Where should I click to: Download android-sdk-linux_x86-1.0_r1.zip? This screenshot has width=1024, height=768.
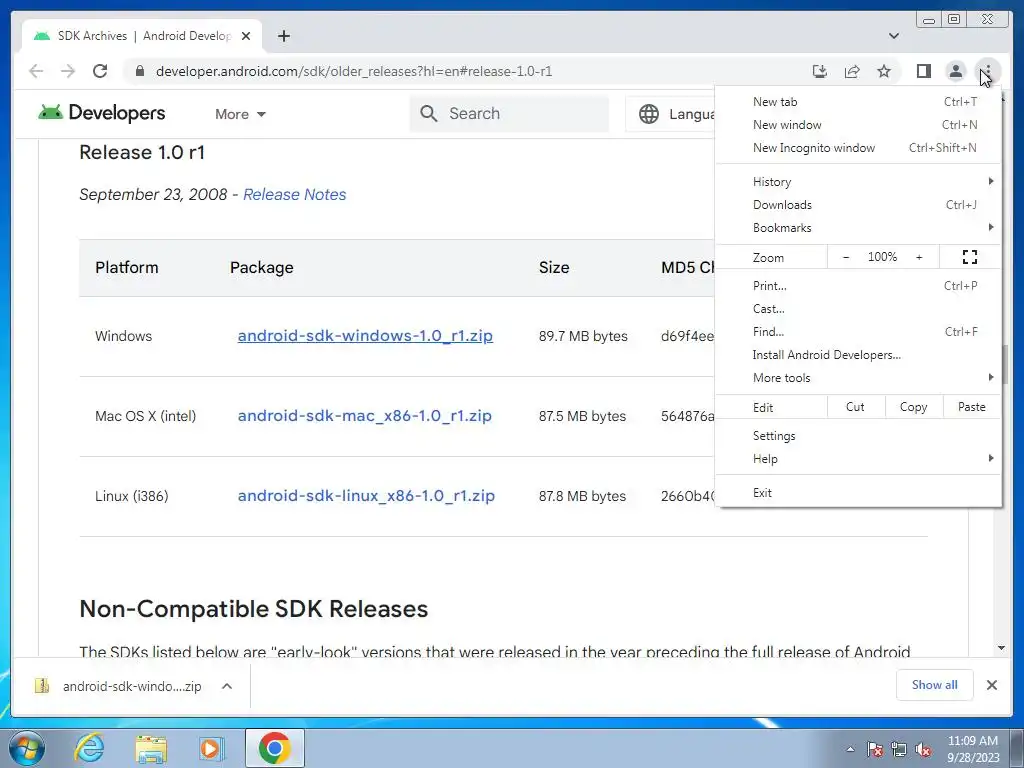pyautogui.click(x=366, y=496)
